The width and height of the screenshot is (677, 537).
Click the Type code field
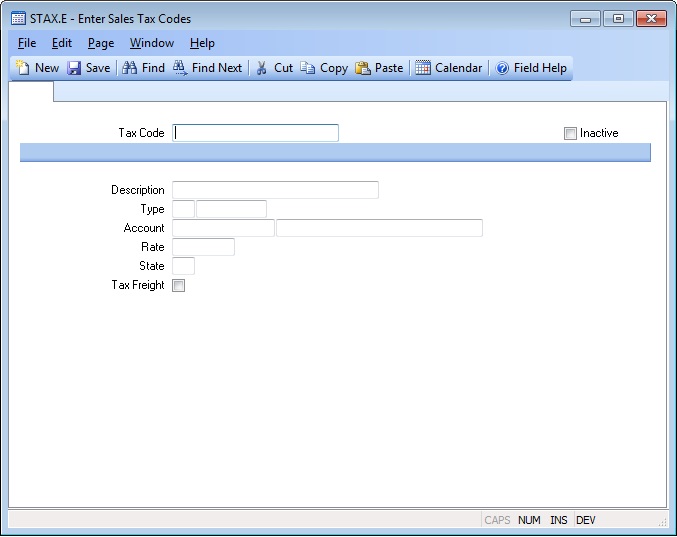[x=183, y=209]
